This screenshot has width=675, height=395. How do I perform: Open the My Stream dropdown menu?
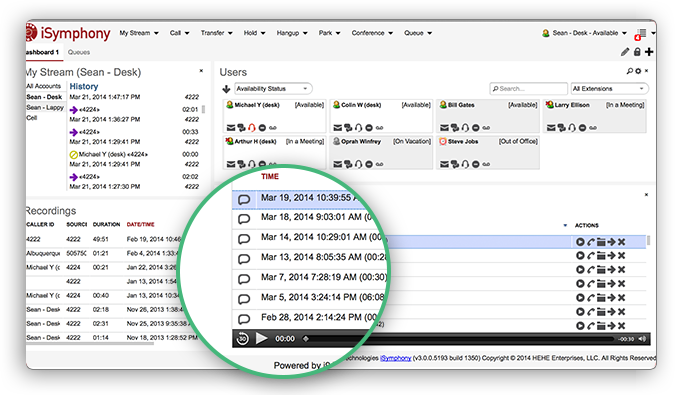tap(139, 33)
